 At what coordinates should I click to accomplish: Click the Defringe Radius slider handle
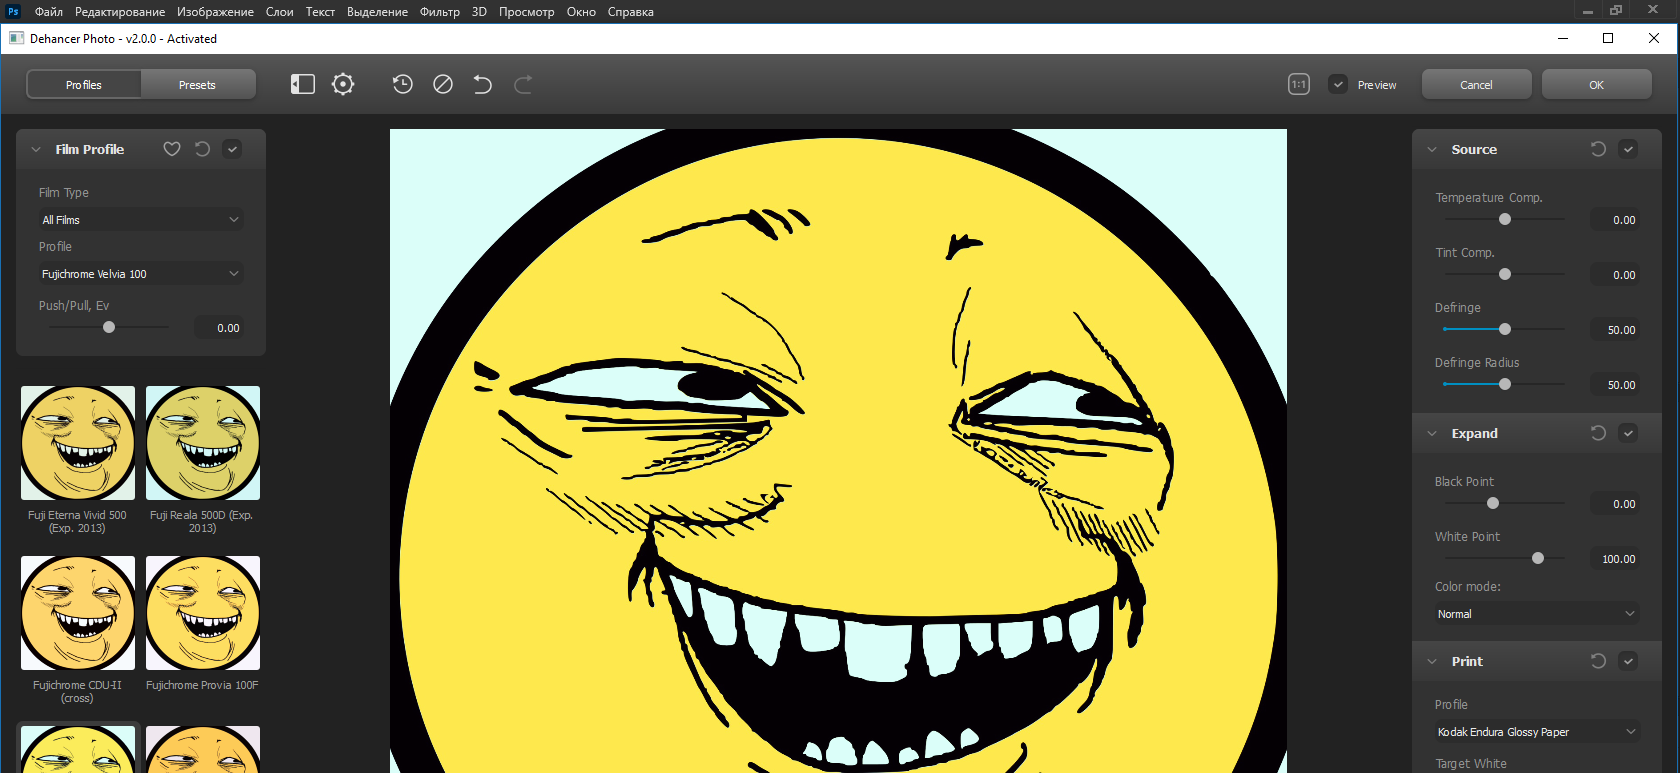[x=1505, y=384]
